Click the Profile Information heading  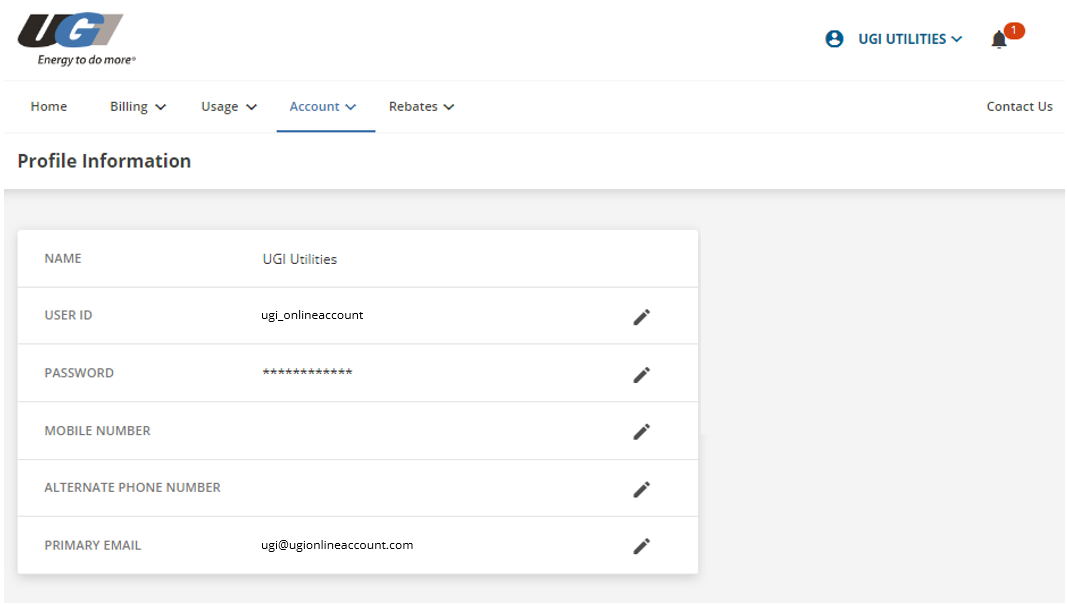pos(104,161)
